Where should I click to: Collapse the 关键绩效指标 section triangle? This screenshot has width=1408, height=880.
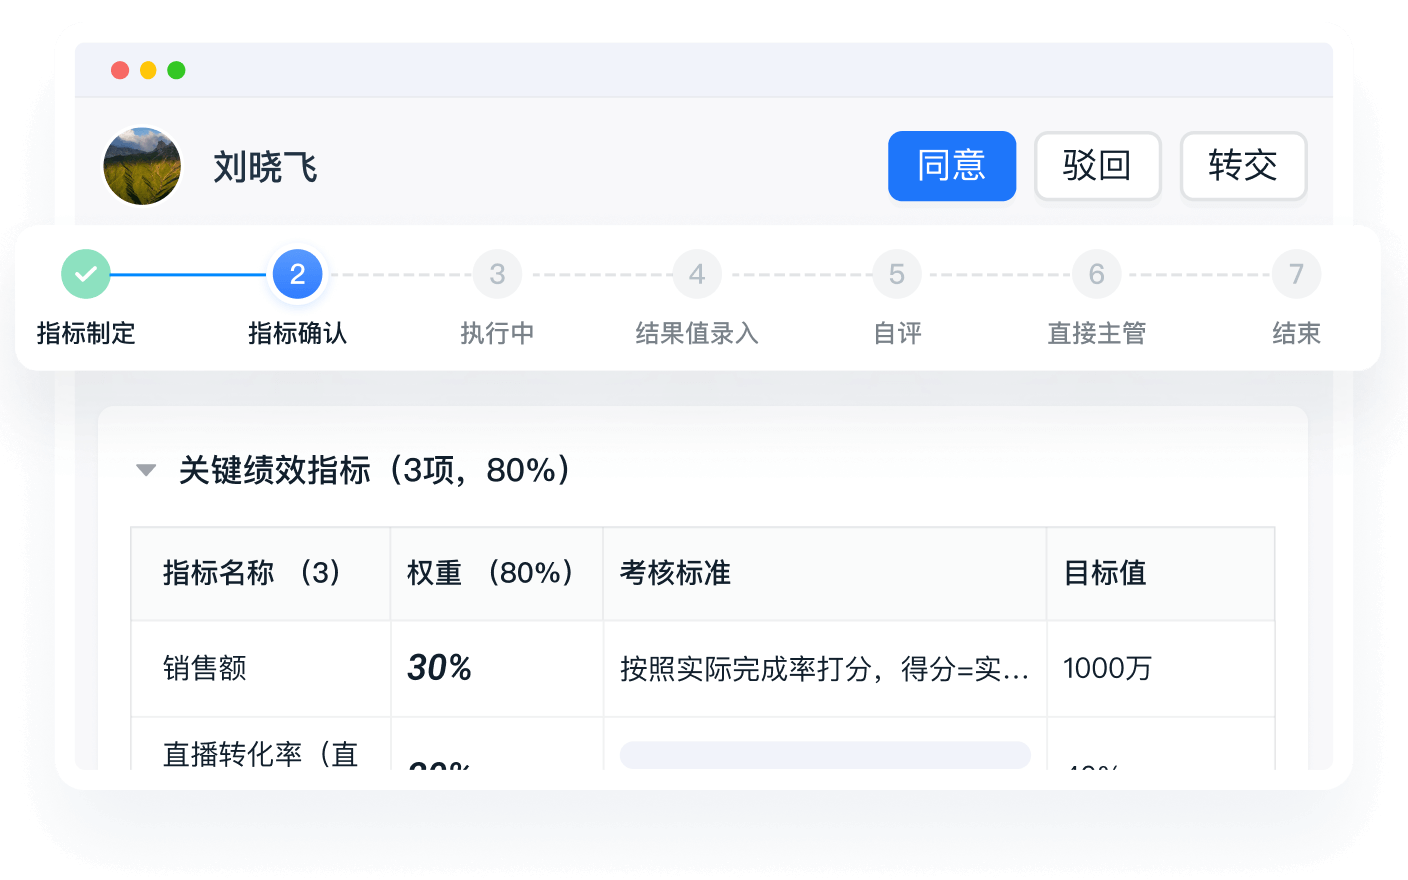pyautogui.click(x=146, y=469)
